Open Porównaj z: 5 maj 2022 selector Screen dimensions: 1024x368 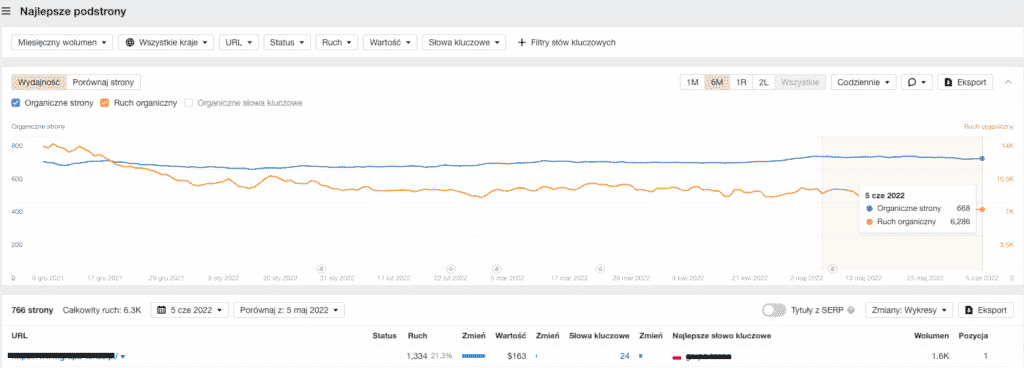(289, 310)
